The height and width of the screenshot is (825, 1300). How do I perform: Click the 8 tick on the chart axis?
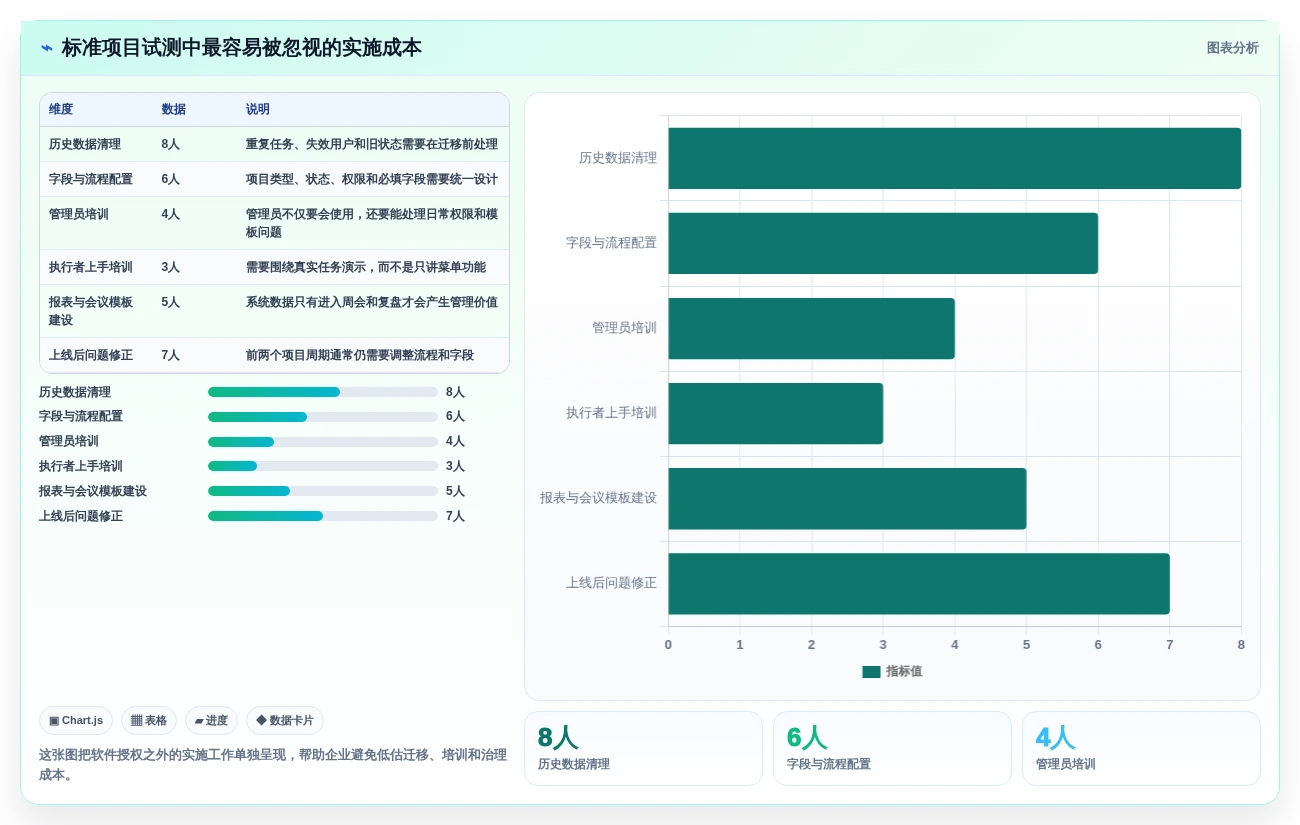coord(1241,645)
